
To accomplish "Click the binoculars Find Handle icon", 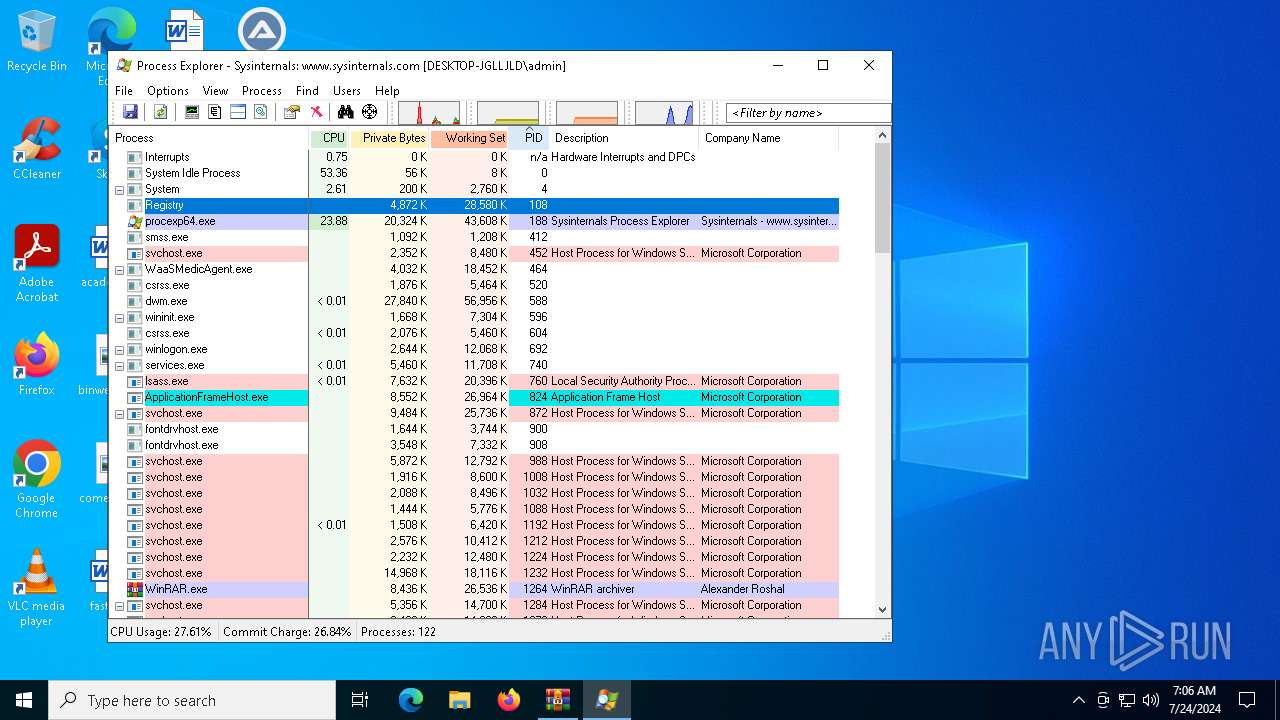I will pyautogui.click(x=345, y=112).
